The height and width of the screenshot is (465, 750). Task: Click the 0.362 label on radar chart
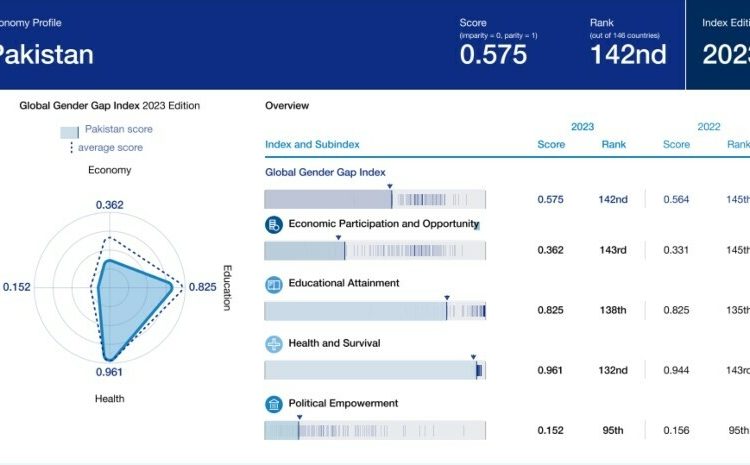point(110,205)
